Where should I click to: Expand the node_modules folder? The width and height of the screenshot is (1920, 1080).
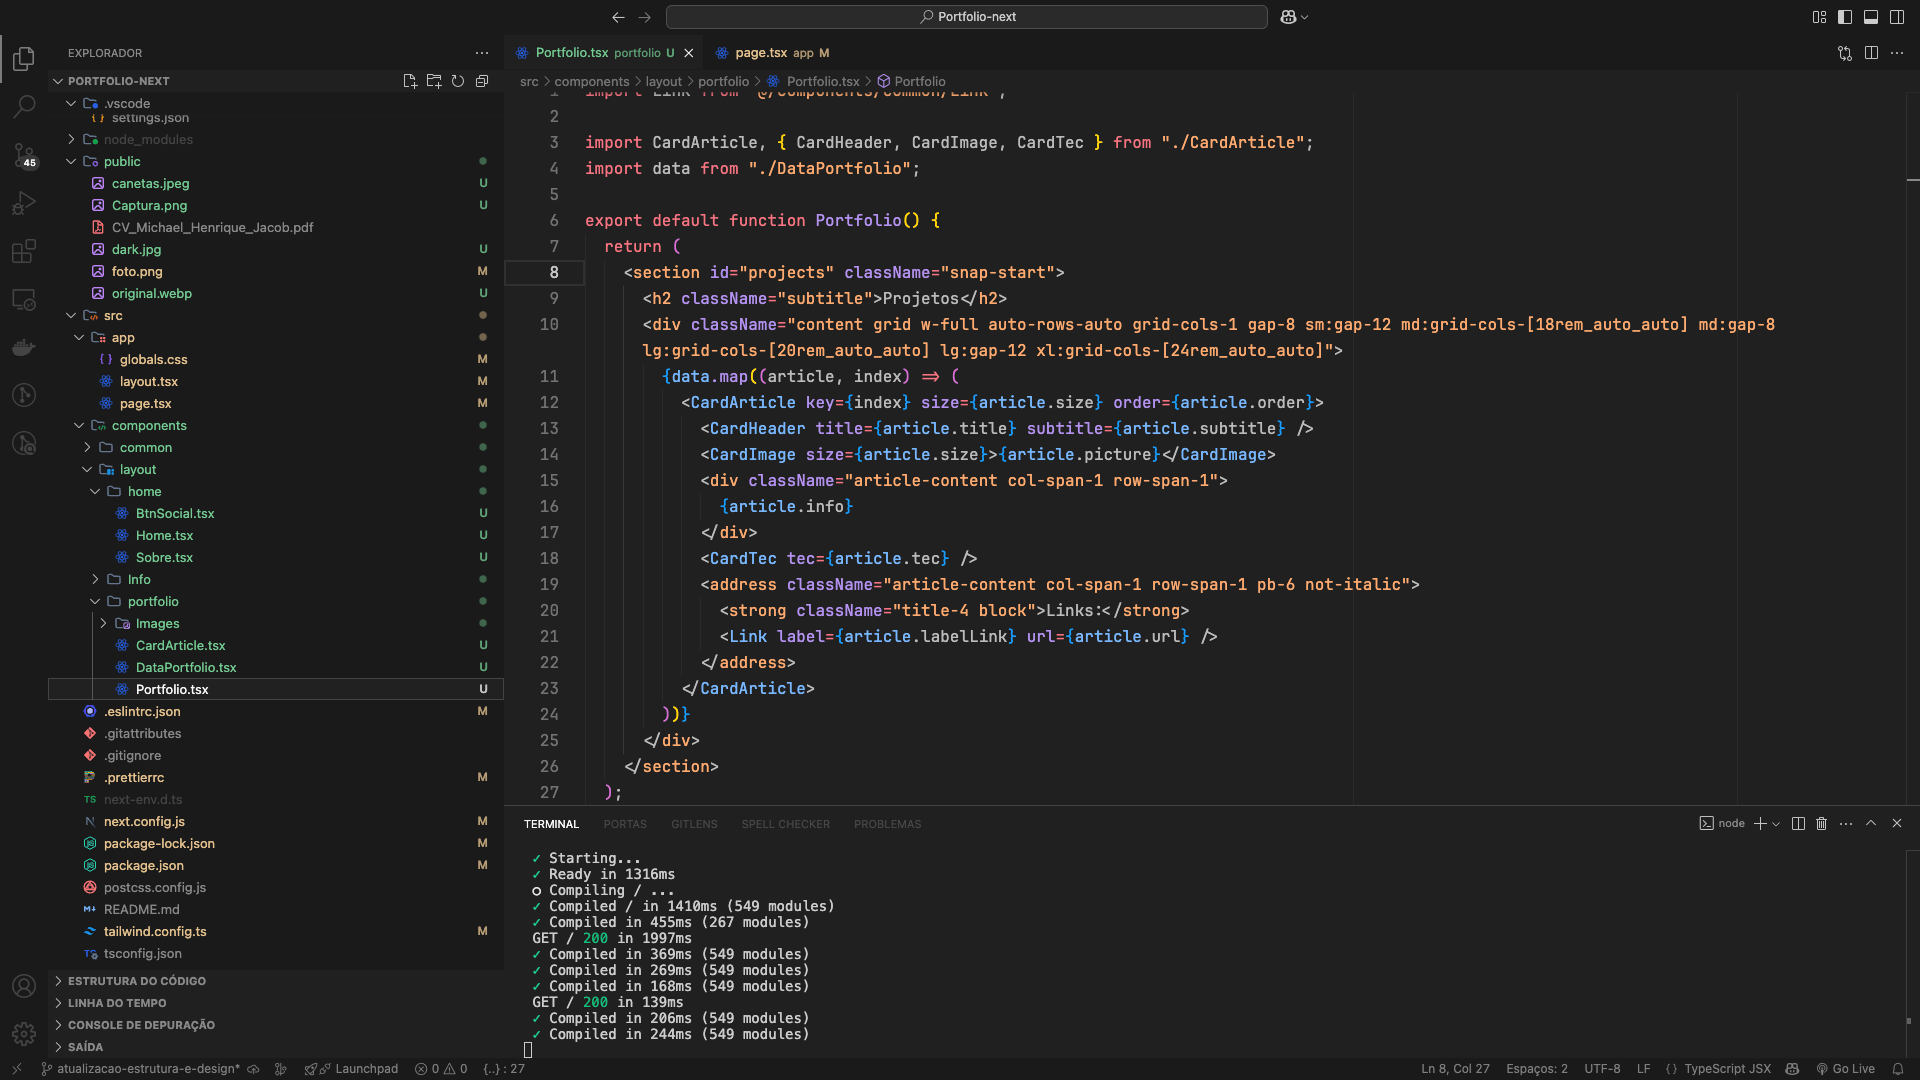(148, 140)
